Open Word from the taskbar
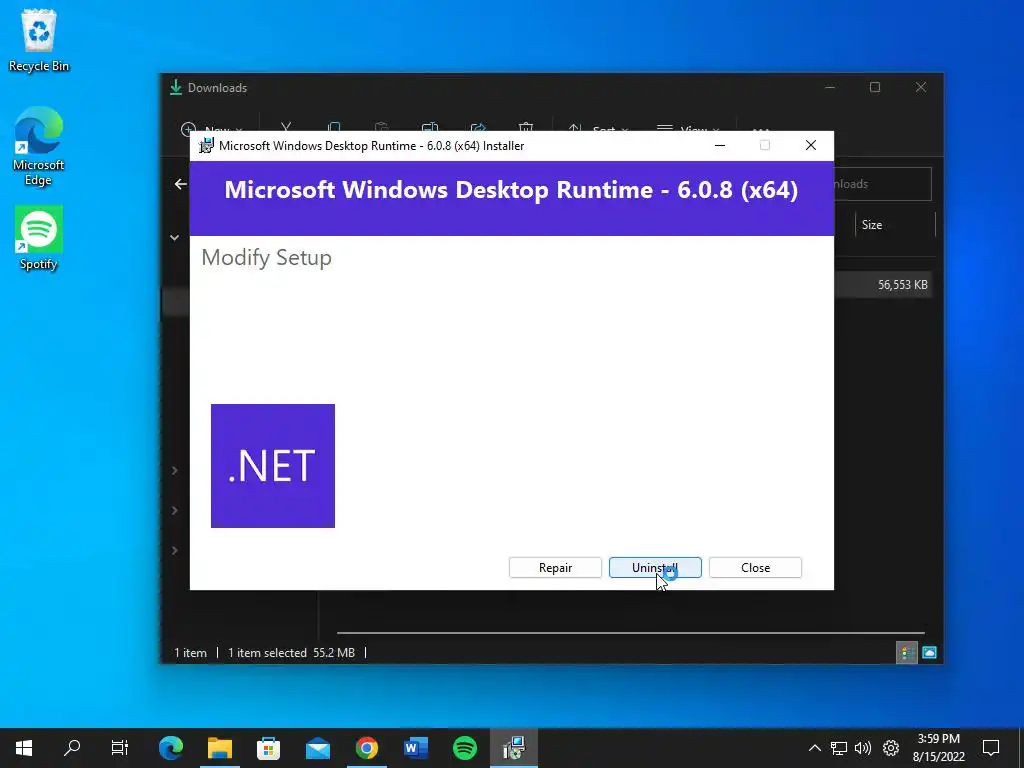This screenshot has width=1024, height=768. pyautogui.click(x=415, y=748)
